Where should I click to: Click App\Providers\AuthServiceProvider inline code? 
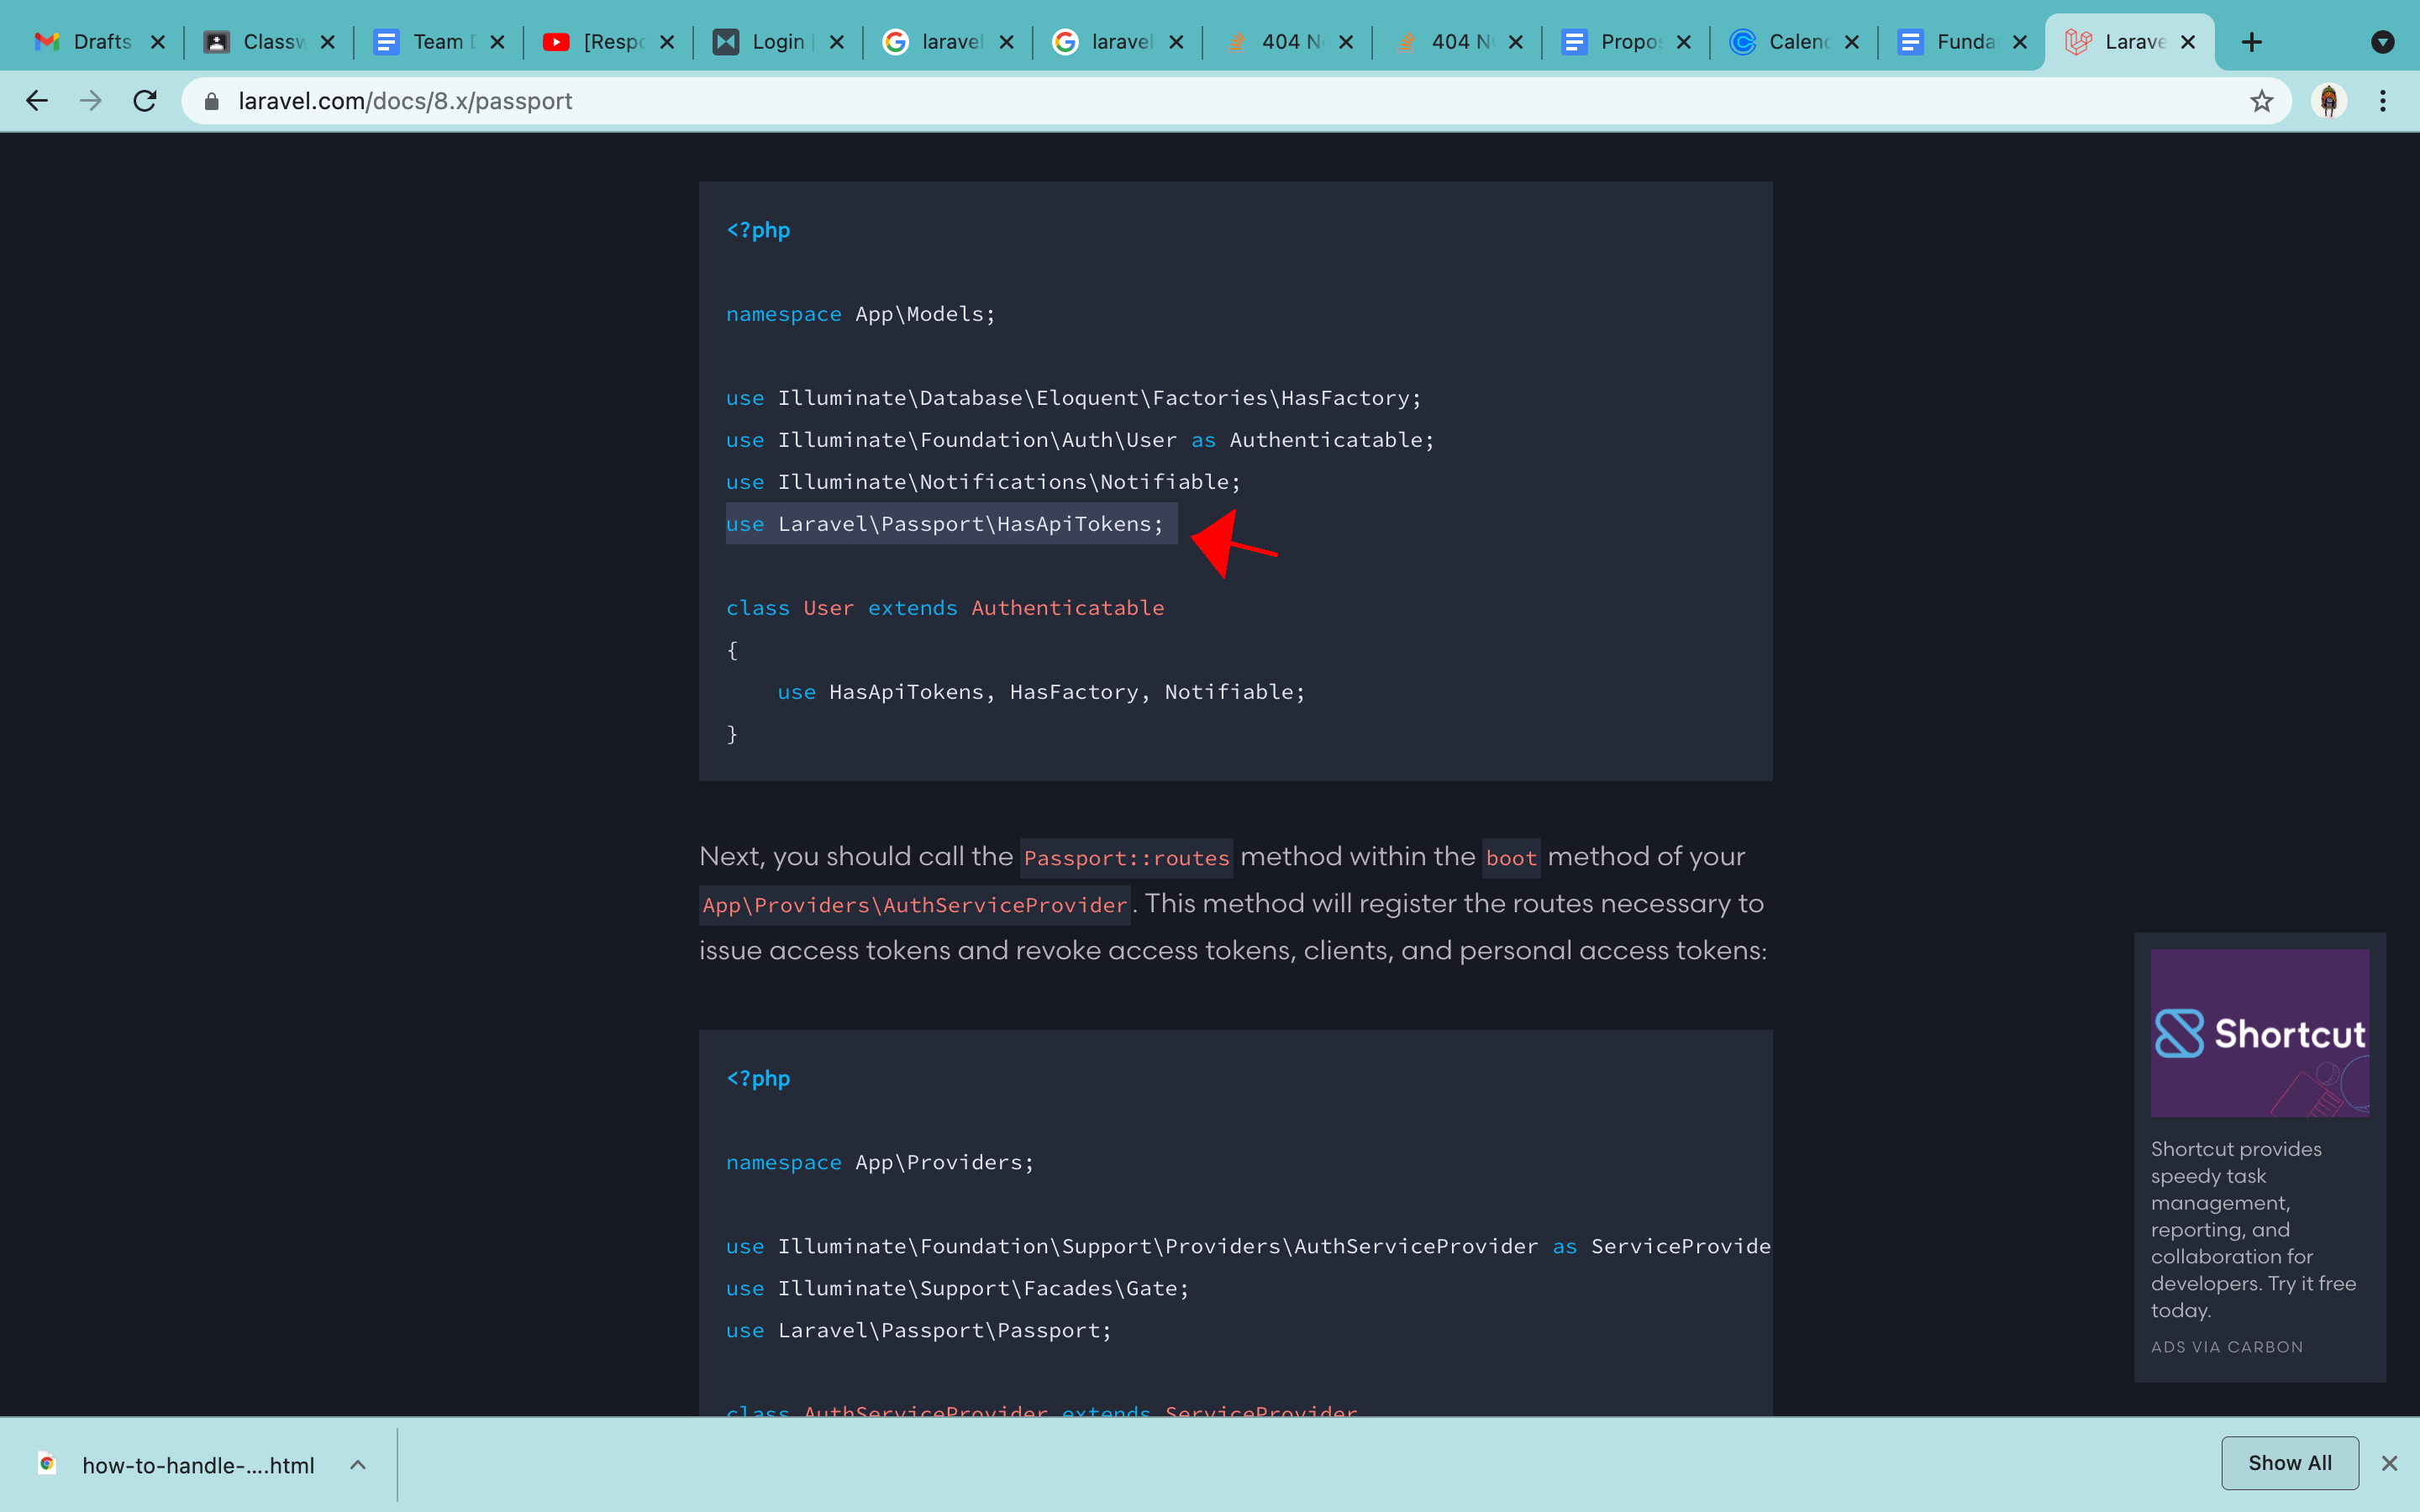click(x=915, y=905)
